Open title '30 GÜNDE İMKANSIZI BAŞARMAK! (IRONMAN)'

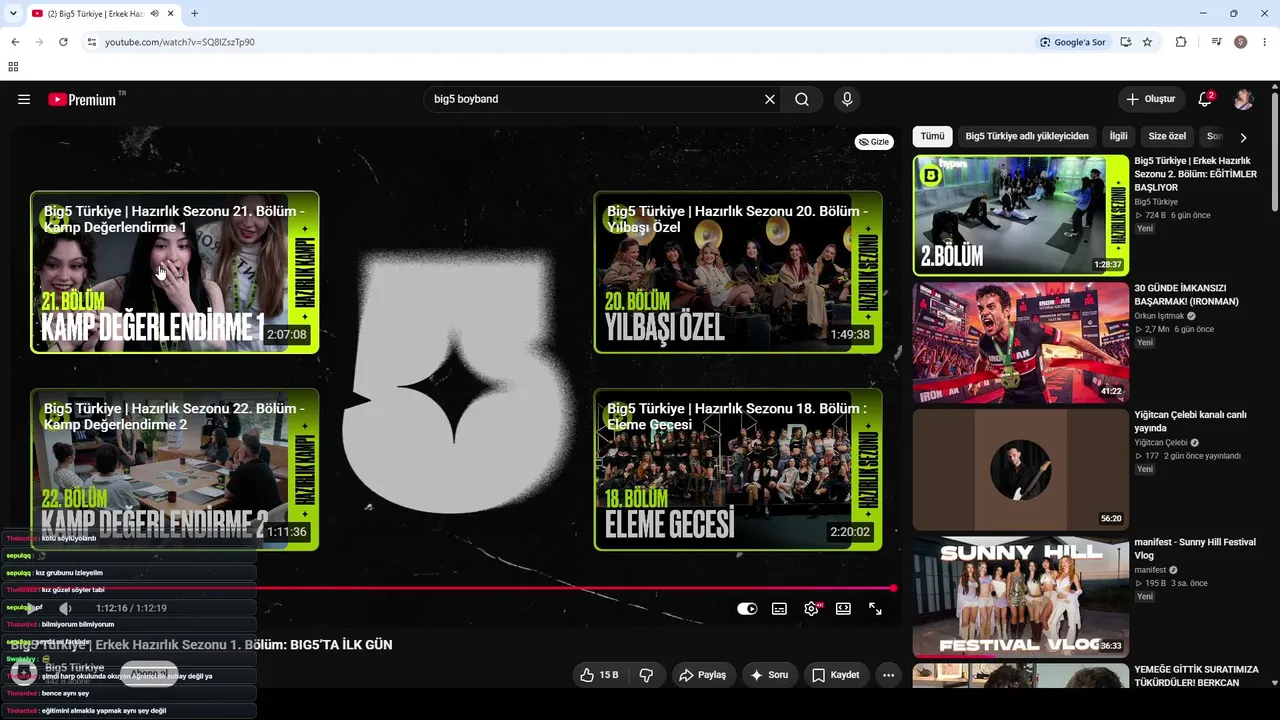coord(1187,295)
